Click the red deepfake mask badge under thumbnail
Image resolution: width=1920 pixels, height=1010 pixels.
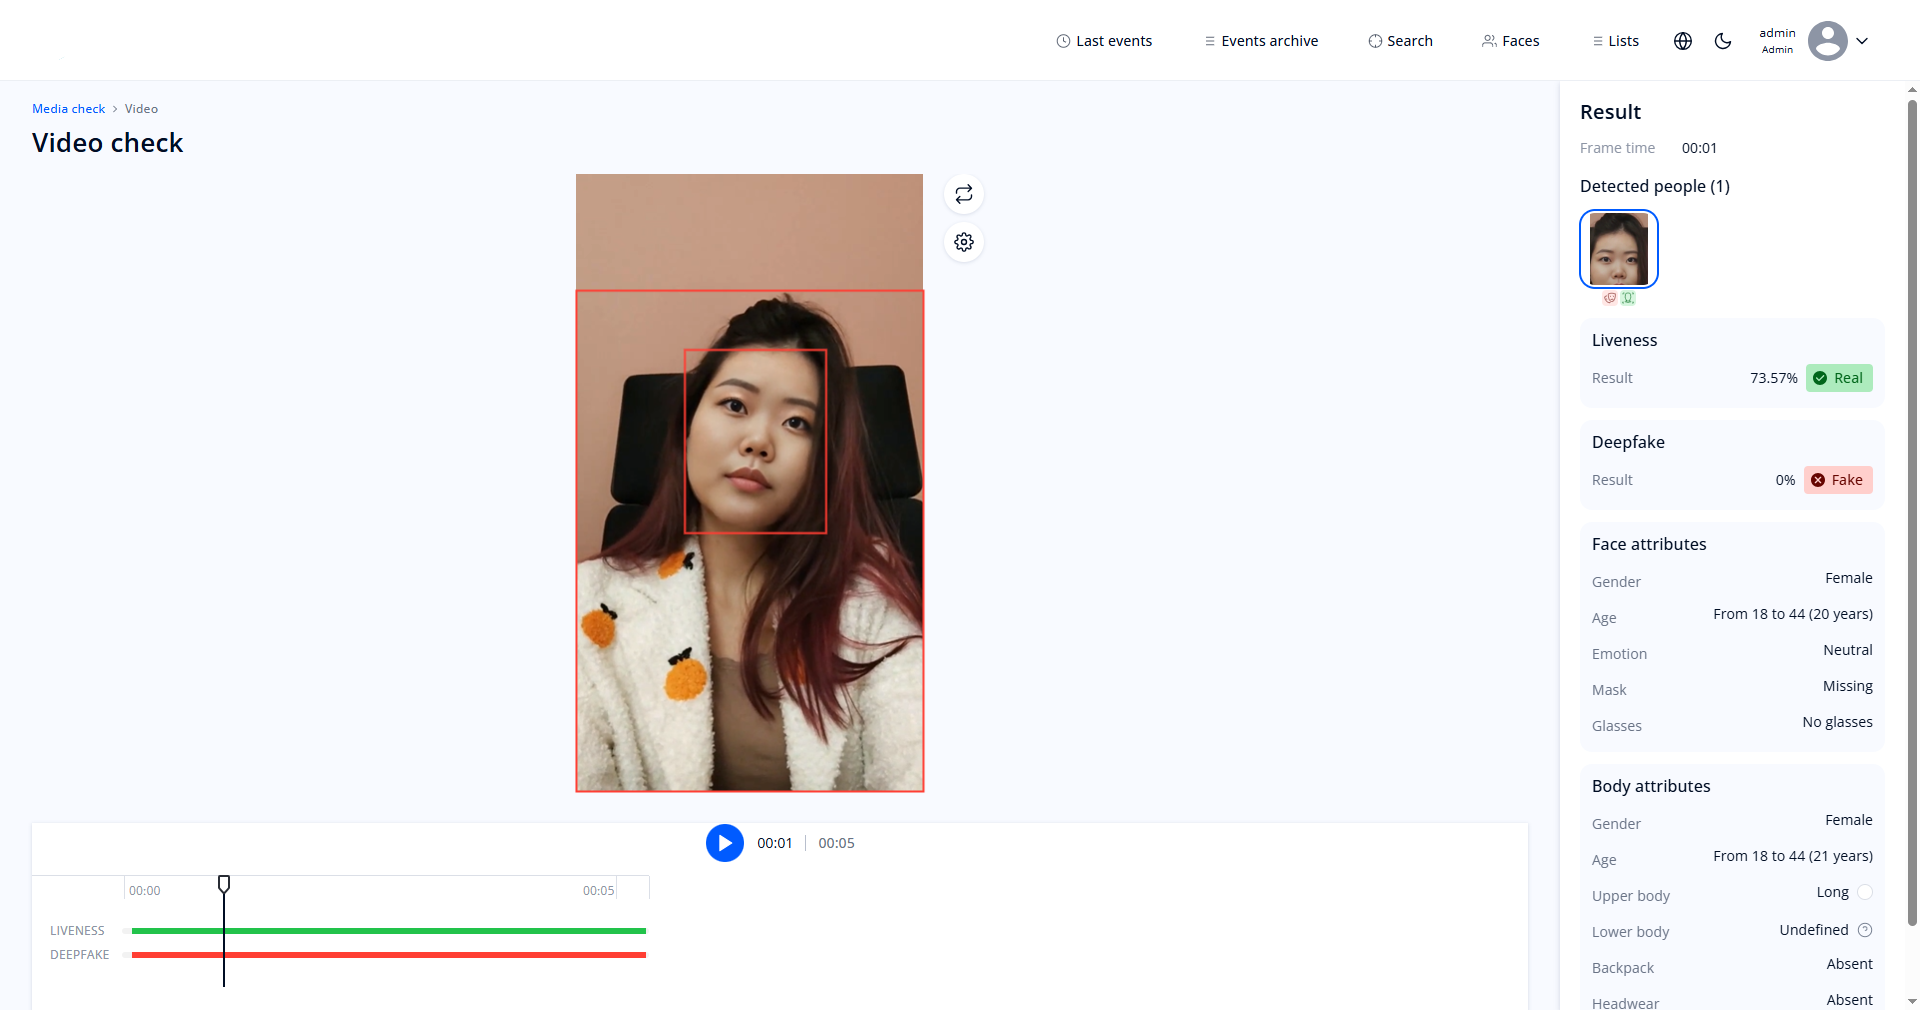1609,298
